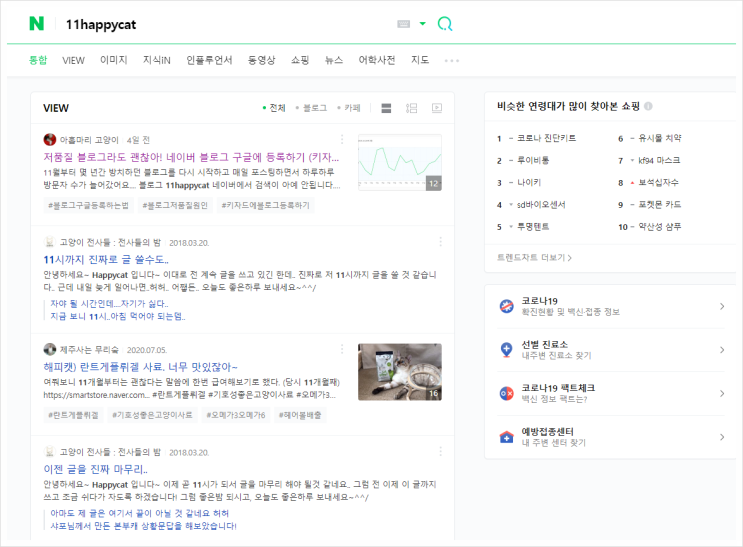Open shopping trend 코로나 진단키트

click(546, 138)
